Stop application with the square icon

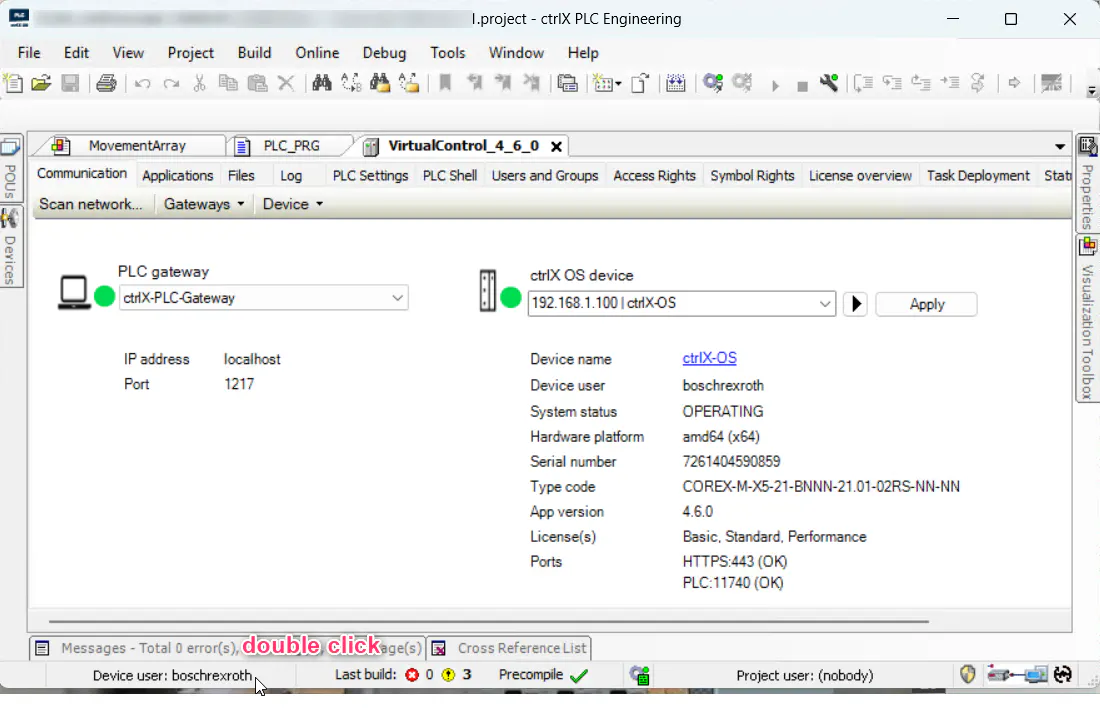(x=803, y=86)
